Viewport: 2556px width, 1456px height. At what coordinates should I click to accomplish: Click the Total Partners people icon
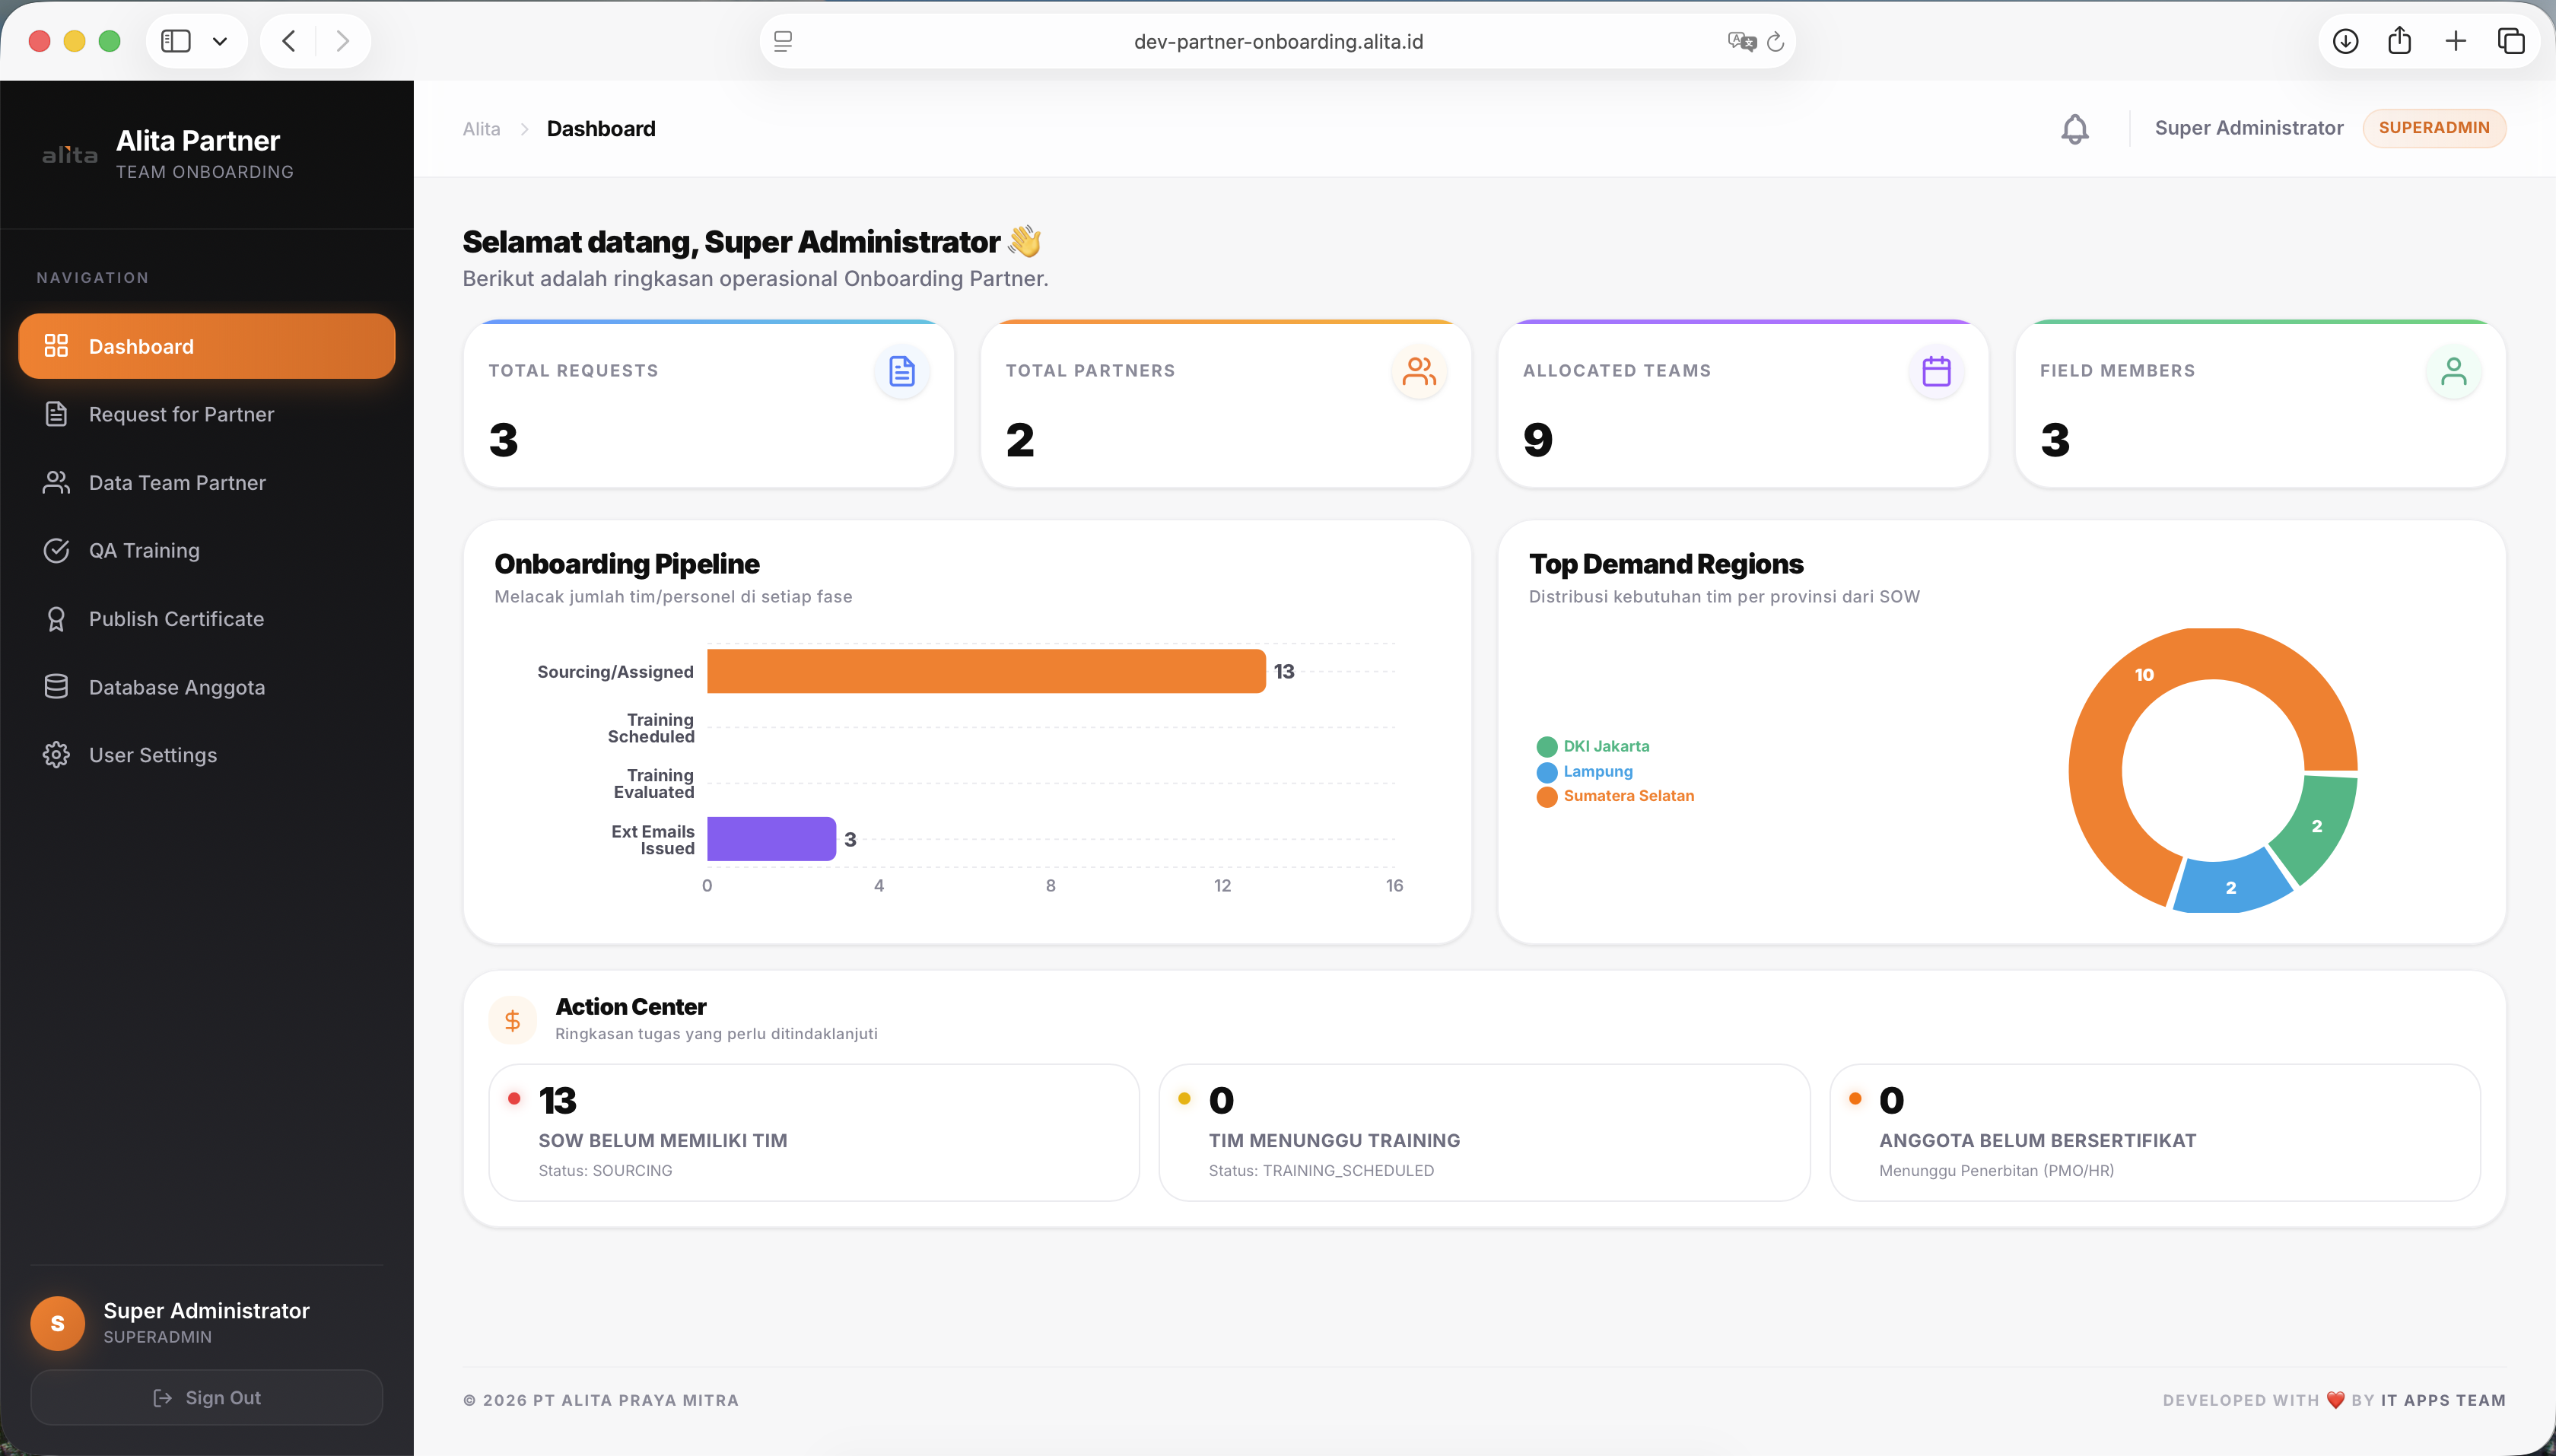tap(1419, 372)
